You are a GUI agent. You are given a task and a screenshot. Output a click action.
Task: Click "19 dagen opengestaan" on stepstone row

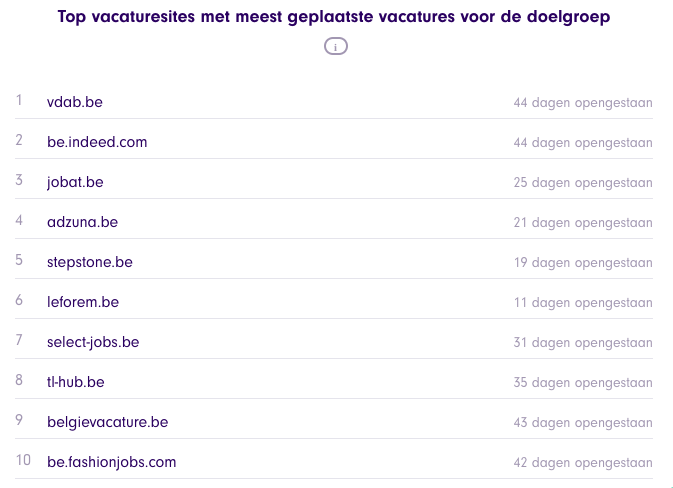[583, 263]
